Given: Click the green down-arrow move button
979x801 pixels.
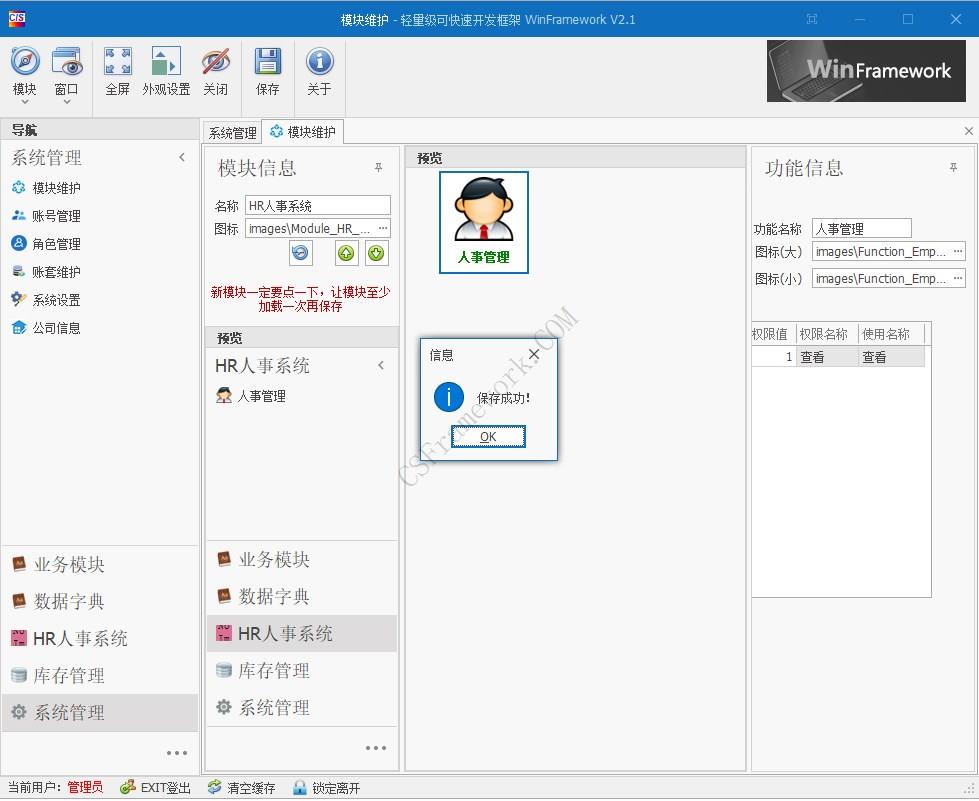Looking at the screenshot, I should point(376,253).
